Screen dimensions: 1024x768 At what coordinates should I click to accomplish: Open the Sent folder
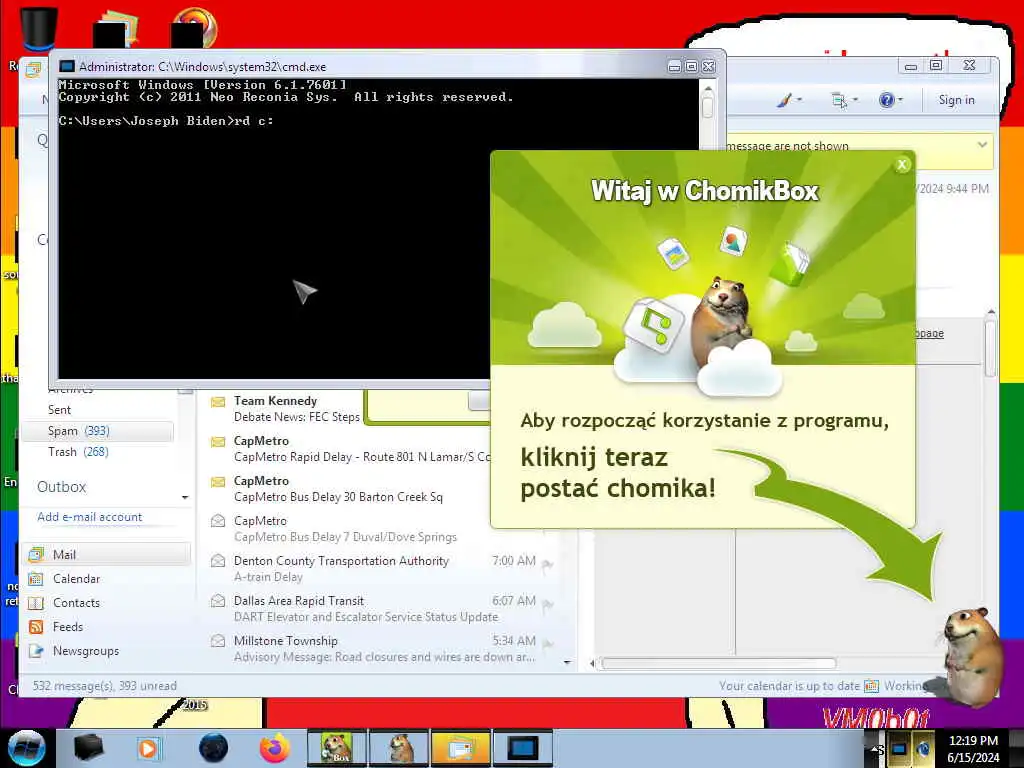(x=59, y=409)
